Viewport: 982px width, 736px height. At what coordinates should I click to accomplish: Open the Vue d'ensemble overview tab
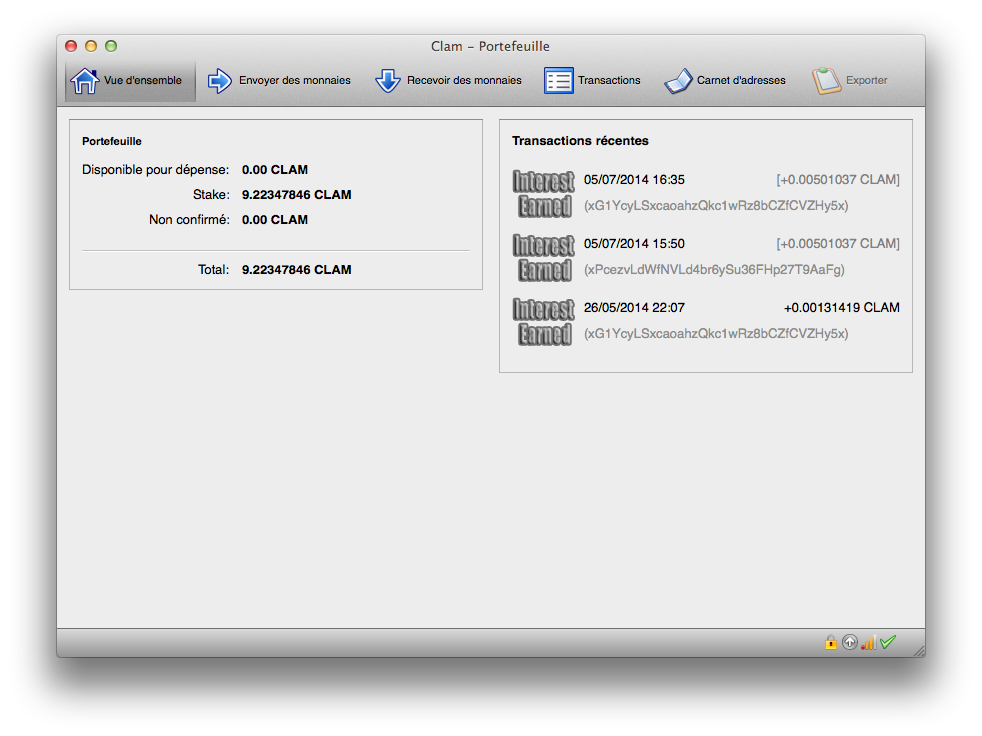pos(130,81)
